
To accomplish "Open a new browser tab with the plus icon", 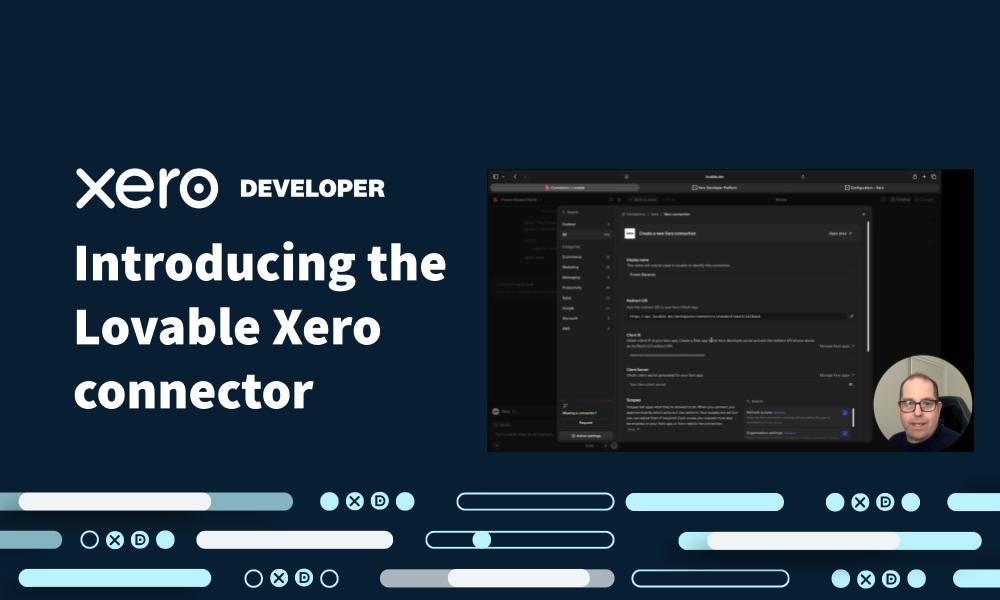I will coord(924,177).
